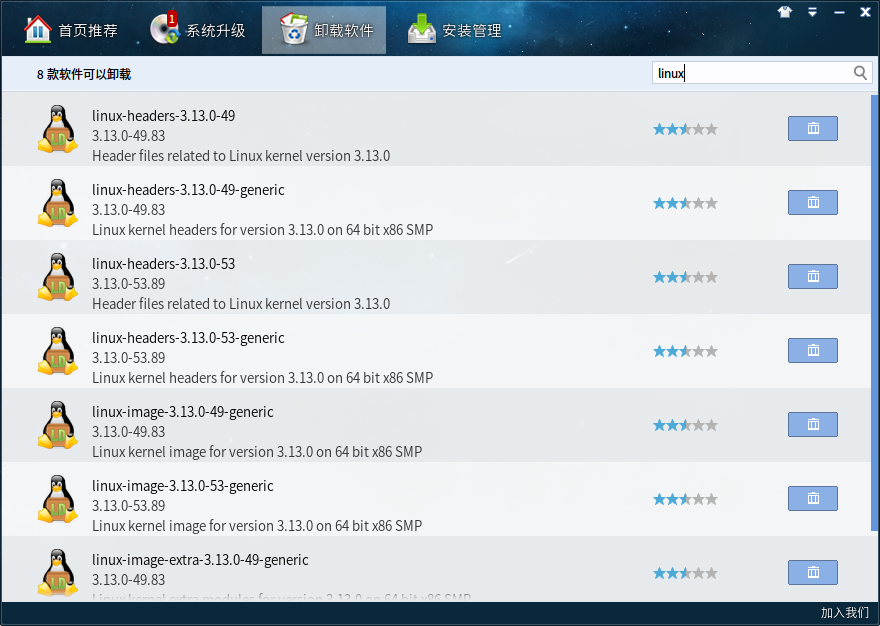Click star rating of linux-headers-3.13.0-53
The height and width of the screenshot is (626, 880).
(685, 277)
